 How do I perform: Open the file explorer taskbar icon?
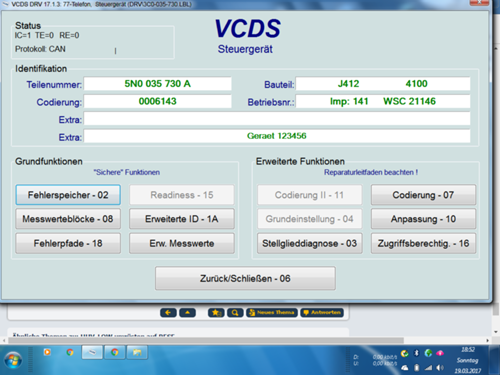(137, 353)
